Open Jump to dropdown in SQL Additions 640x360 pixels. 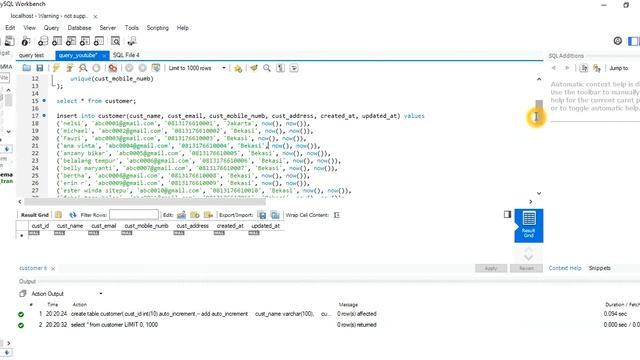click(619, 68)
